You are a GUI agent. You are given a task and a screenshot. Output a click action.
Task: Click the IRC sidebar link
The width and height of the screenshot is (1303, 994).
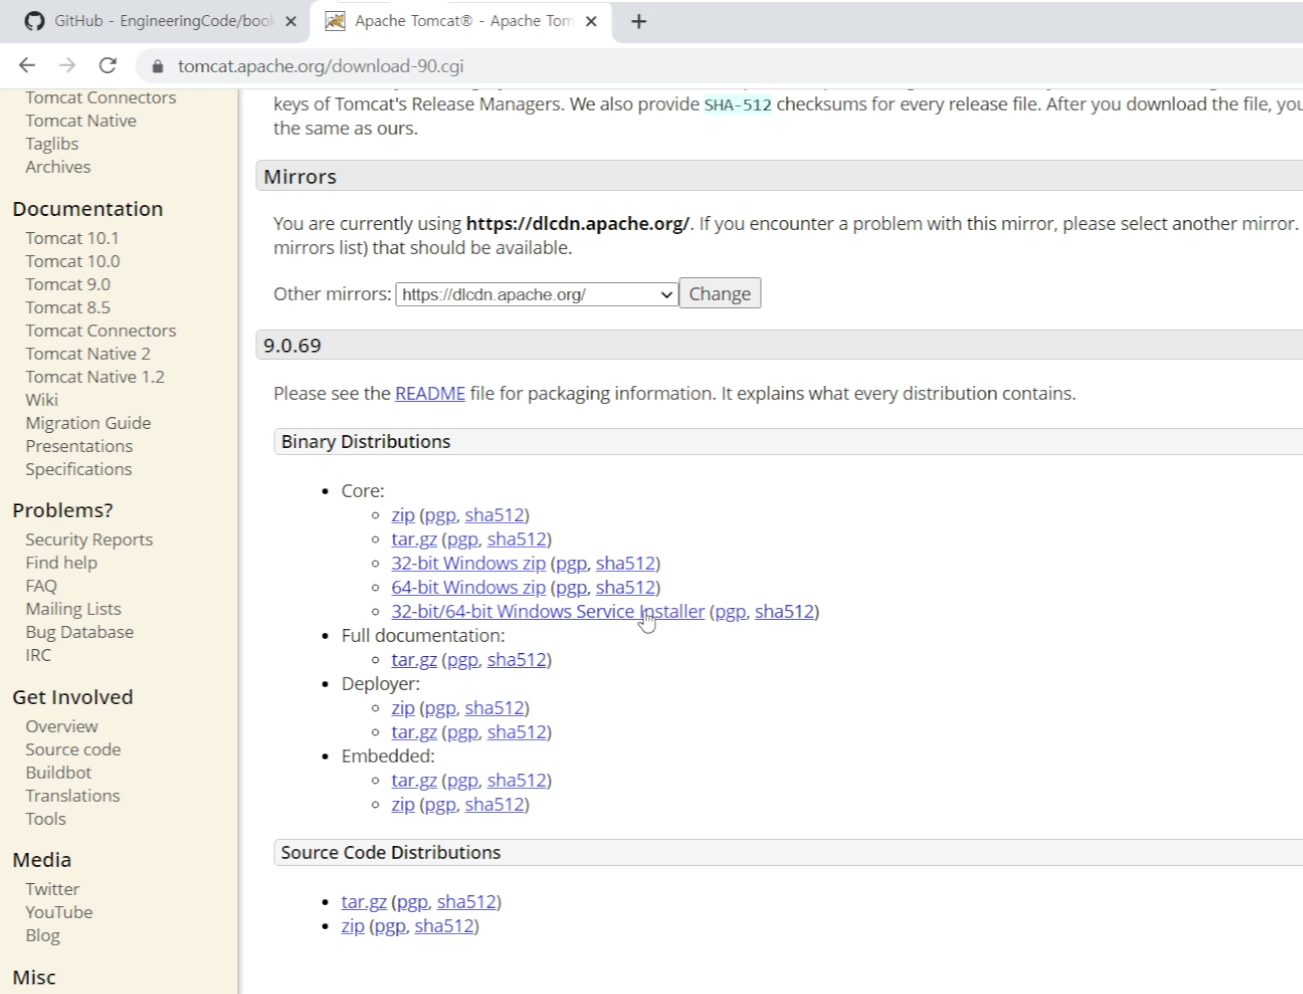click(38, 655)
